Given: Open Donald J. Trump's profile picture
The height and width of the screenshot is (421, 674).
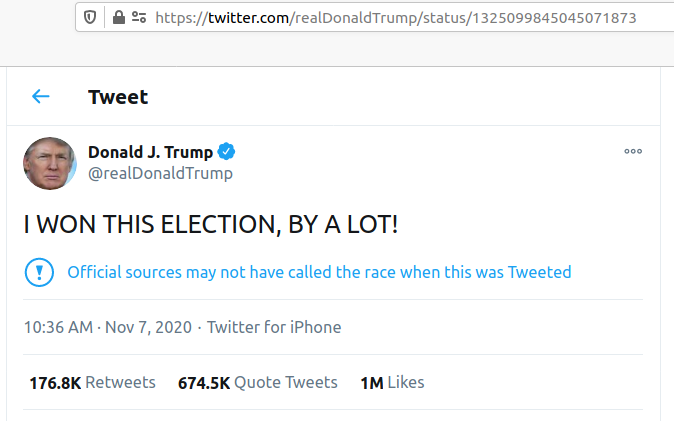Looking at the screenshot, I should pos(50,163).
